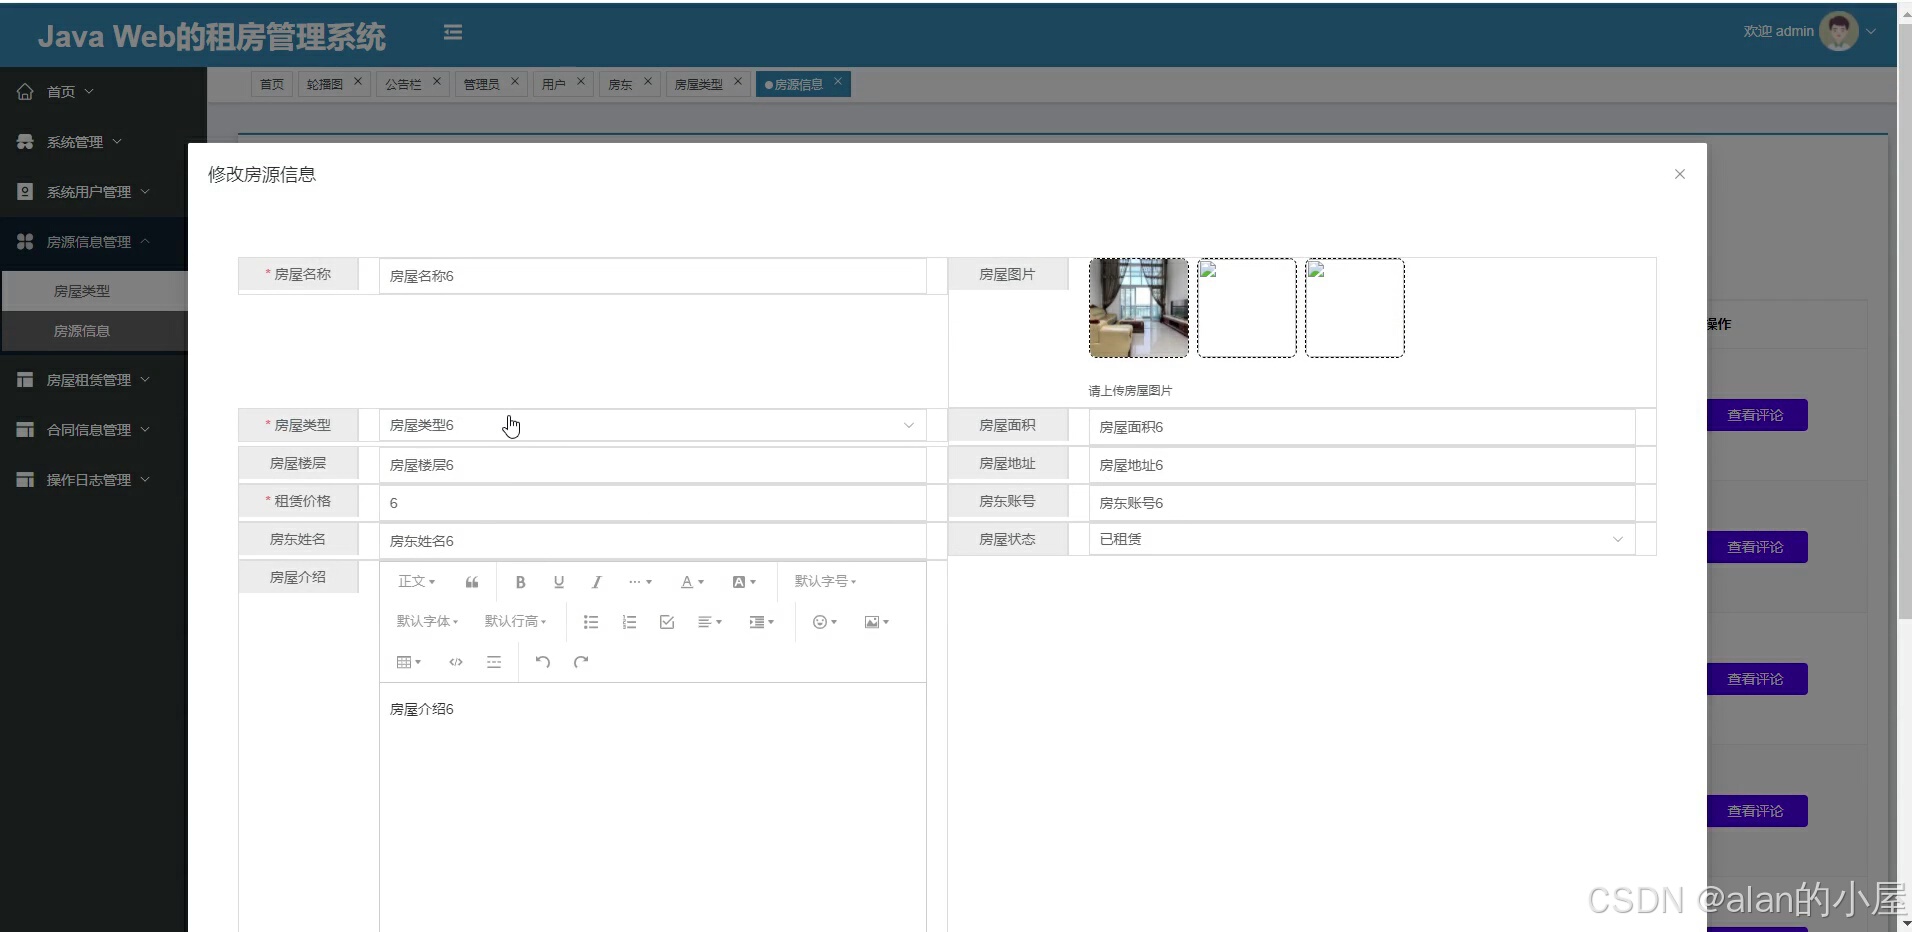Open the 房屋类型 select dropdown
Screen dimensions: 1912x932
click(652, 425)
